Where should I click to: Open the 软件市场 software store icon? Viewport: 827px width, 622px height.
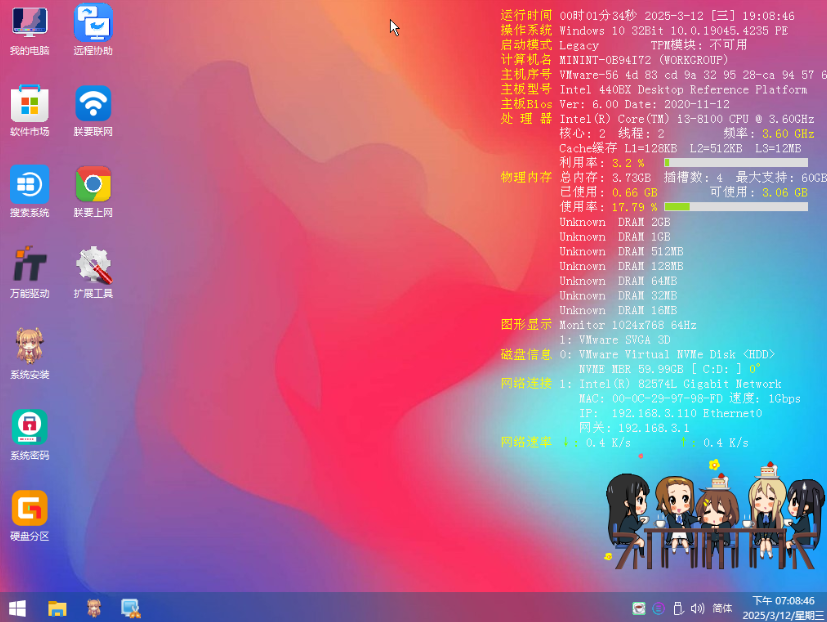30,111
